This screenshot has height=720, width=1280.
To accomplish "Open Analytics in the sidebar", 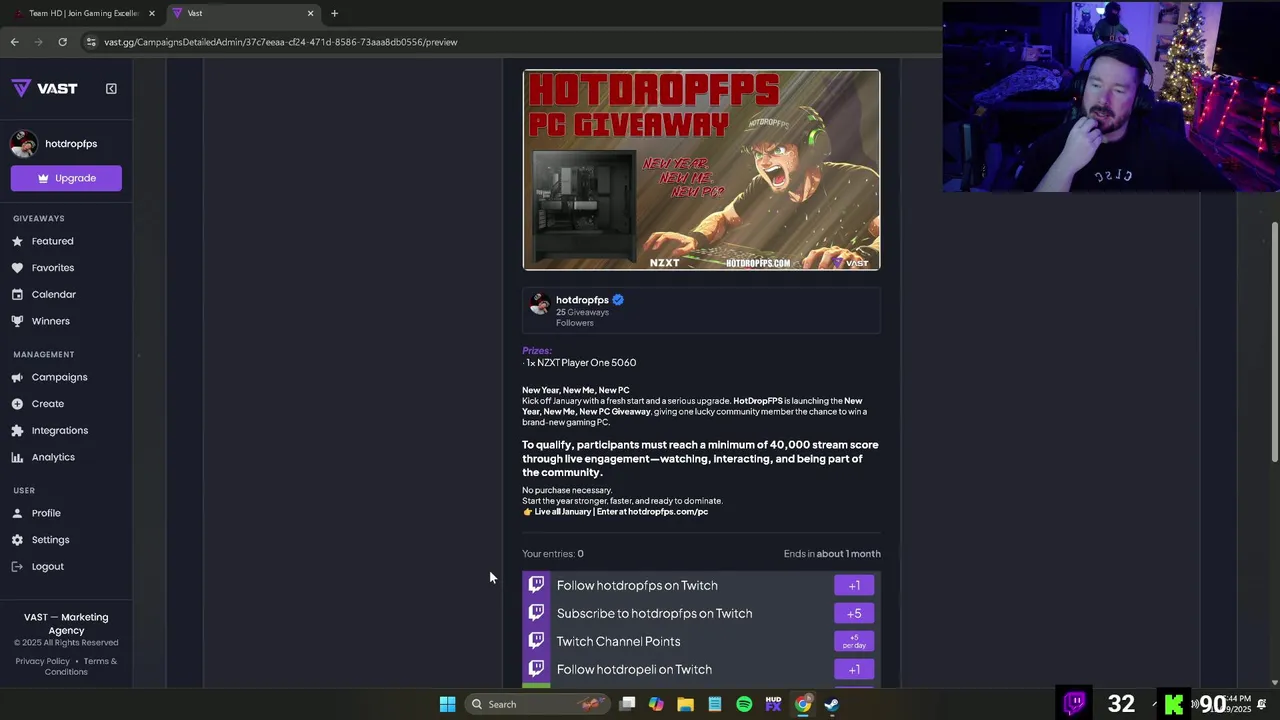I will click(x=53, y=457).
